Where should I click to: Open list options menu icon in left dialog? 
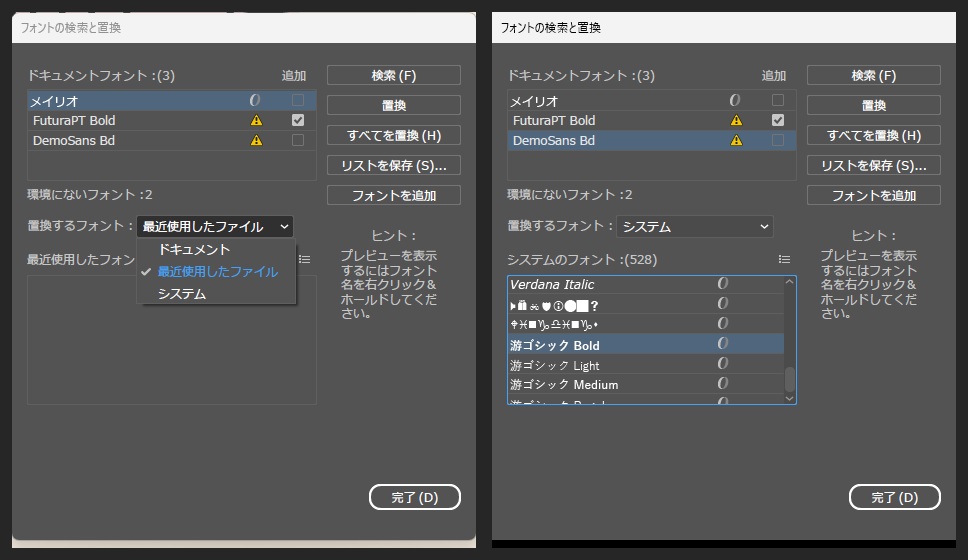pyautogui.click(x=304, y=259)
